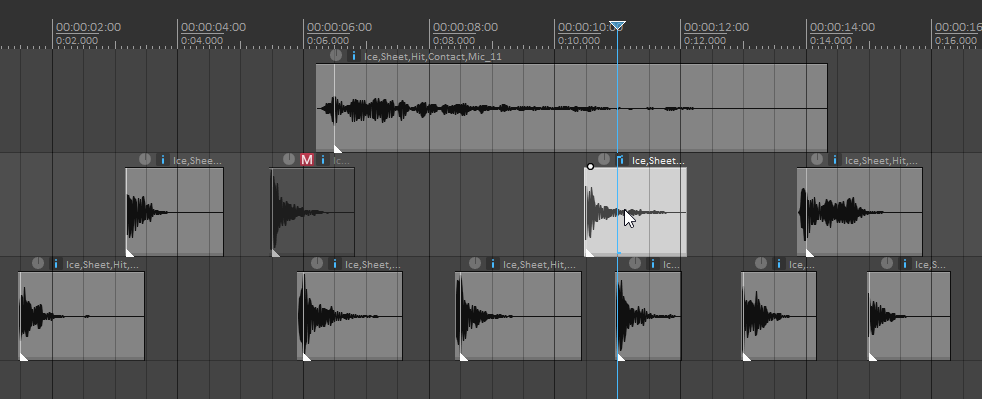The height and width of the screenshot is (399, 982).
Task: Click fade-in handle of the muted clip
Action: (x=275, y=252)
